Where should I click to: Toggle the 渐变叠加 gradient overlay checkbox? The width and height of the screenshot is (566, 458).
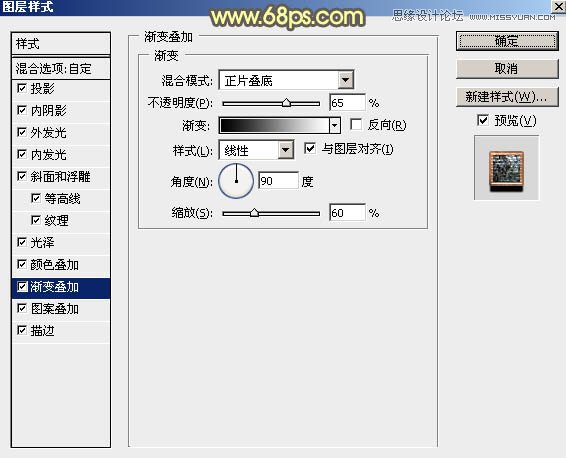[22, 287]
